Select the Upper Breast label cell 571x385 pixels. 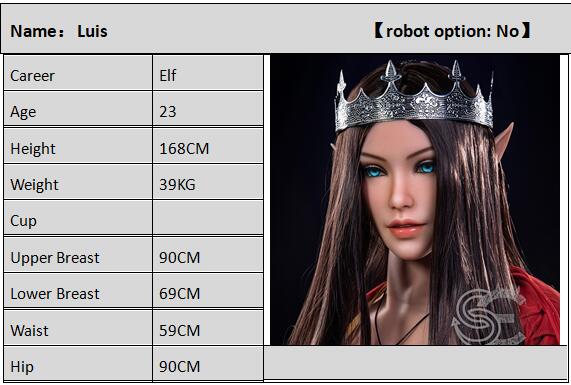point(78,255)
